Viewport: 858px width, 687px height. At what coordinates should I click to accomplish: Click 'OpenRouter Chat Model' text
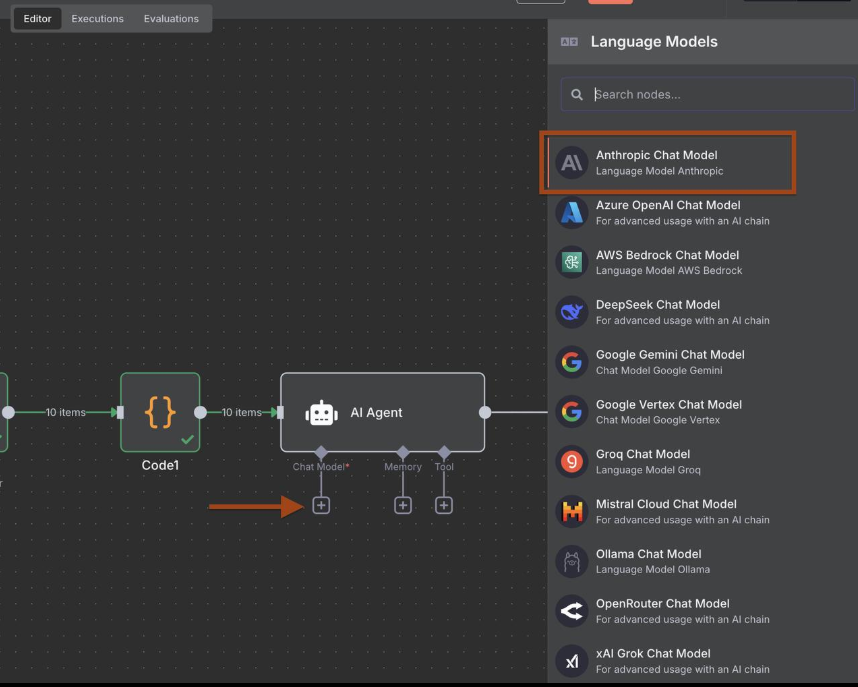tap(662, 603)
